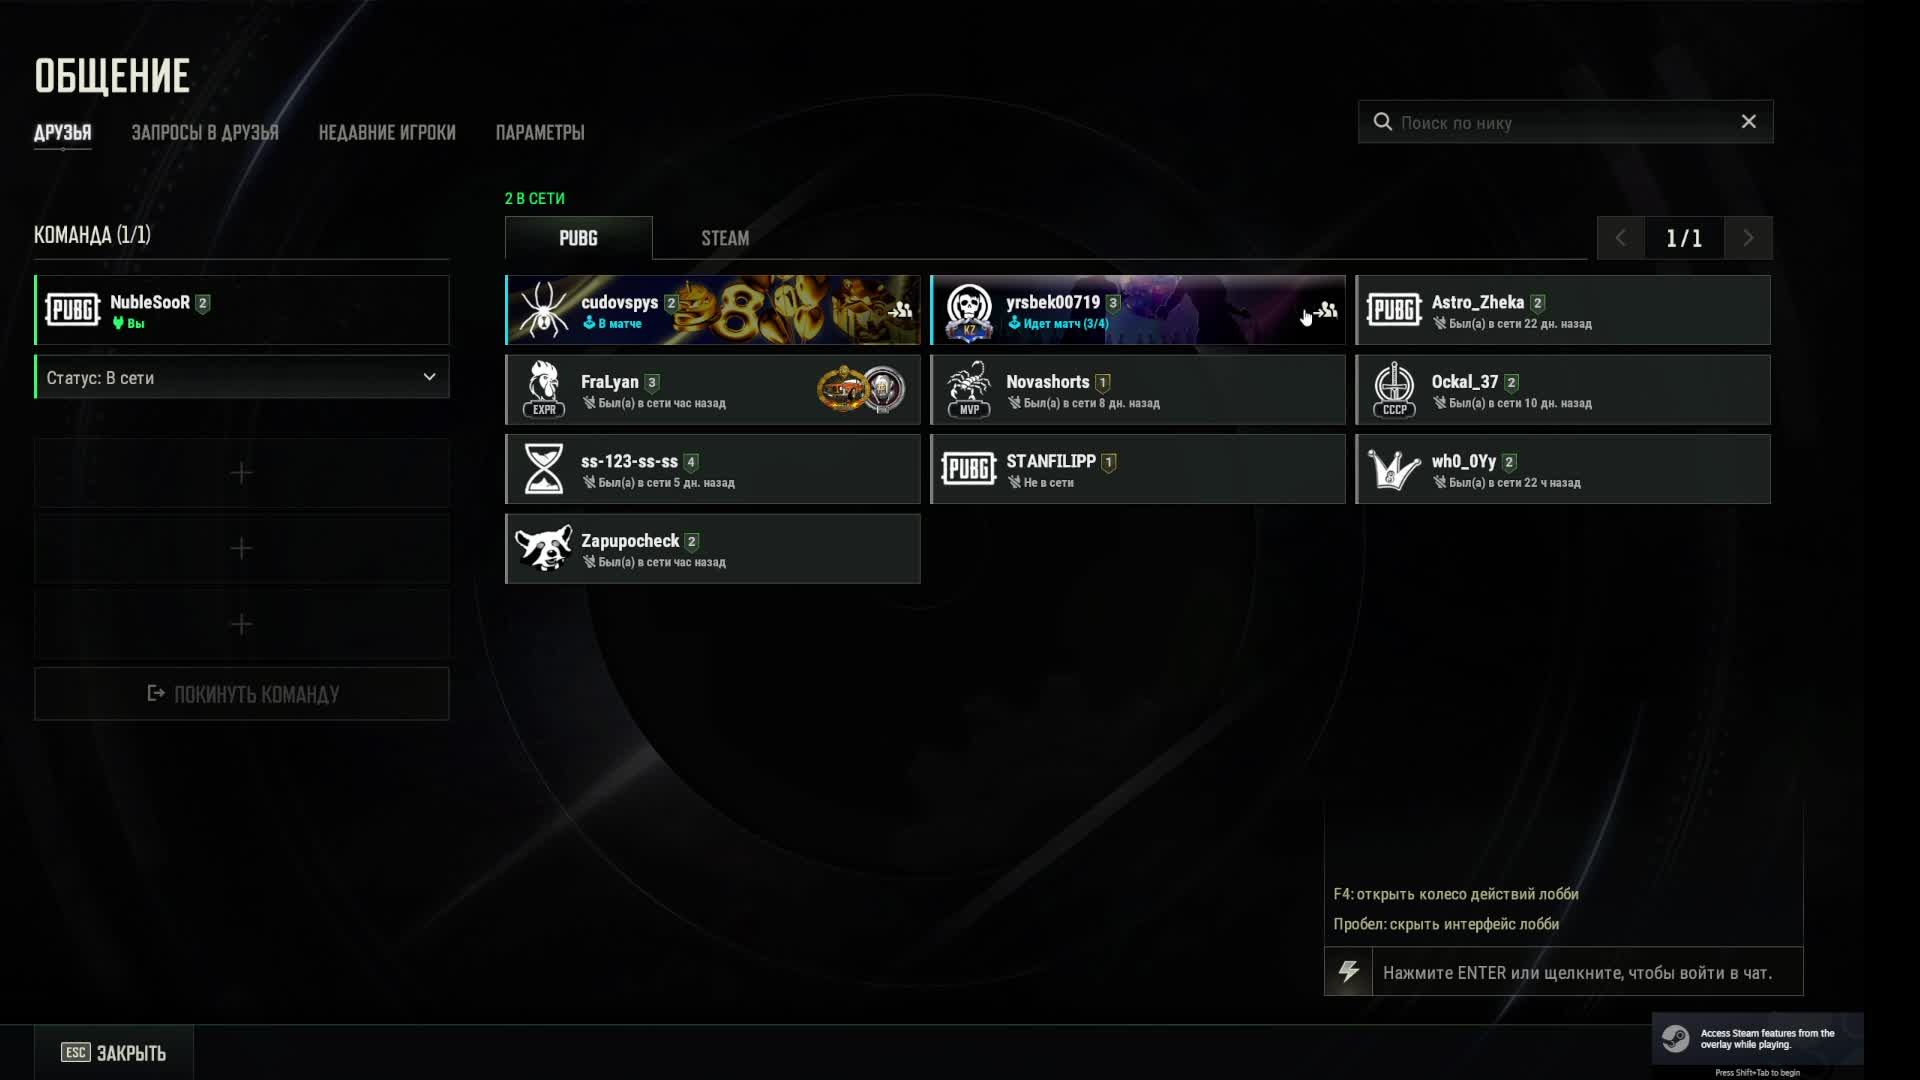Go to next friends page arrow
Screen dimensions: 1920x1080
1748,238
